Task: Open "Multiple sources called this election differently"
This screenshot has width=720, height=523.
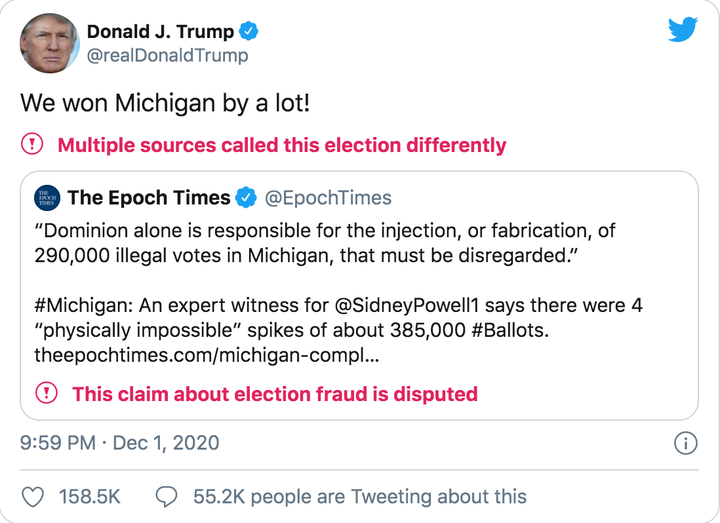Action: tap(282, 145)
